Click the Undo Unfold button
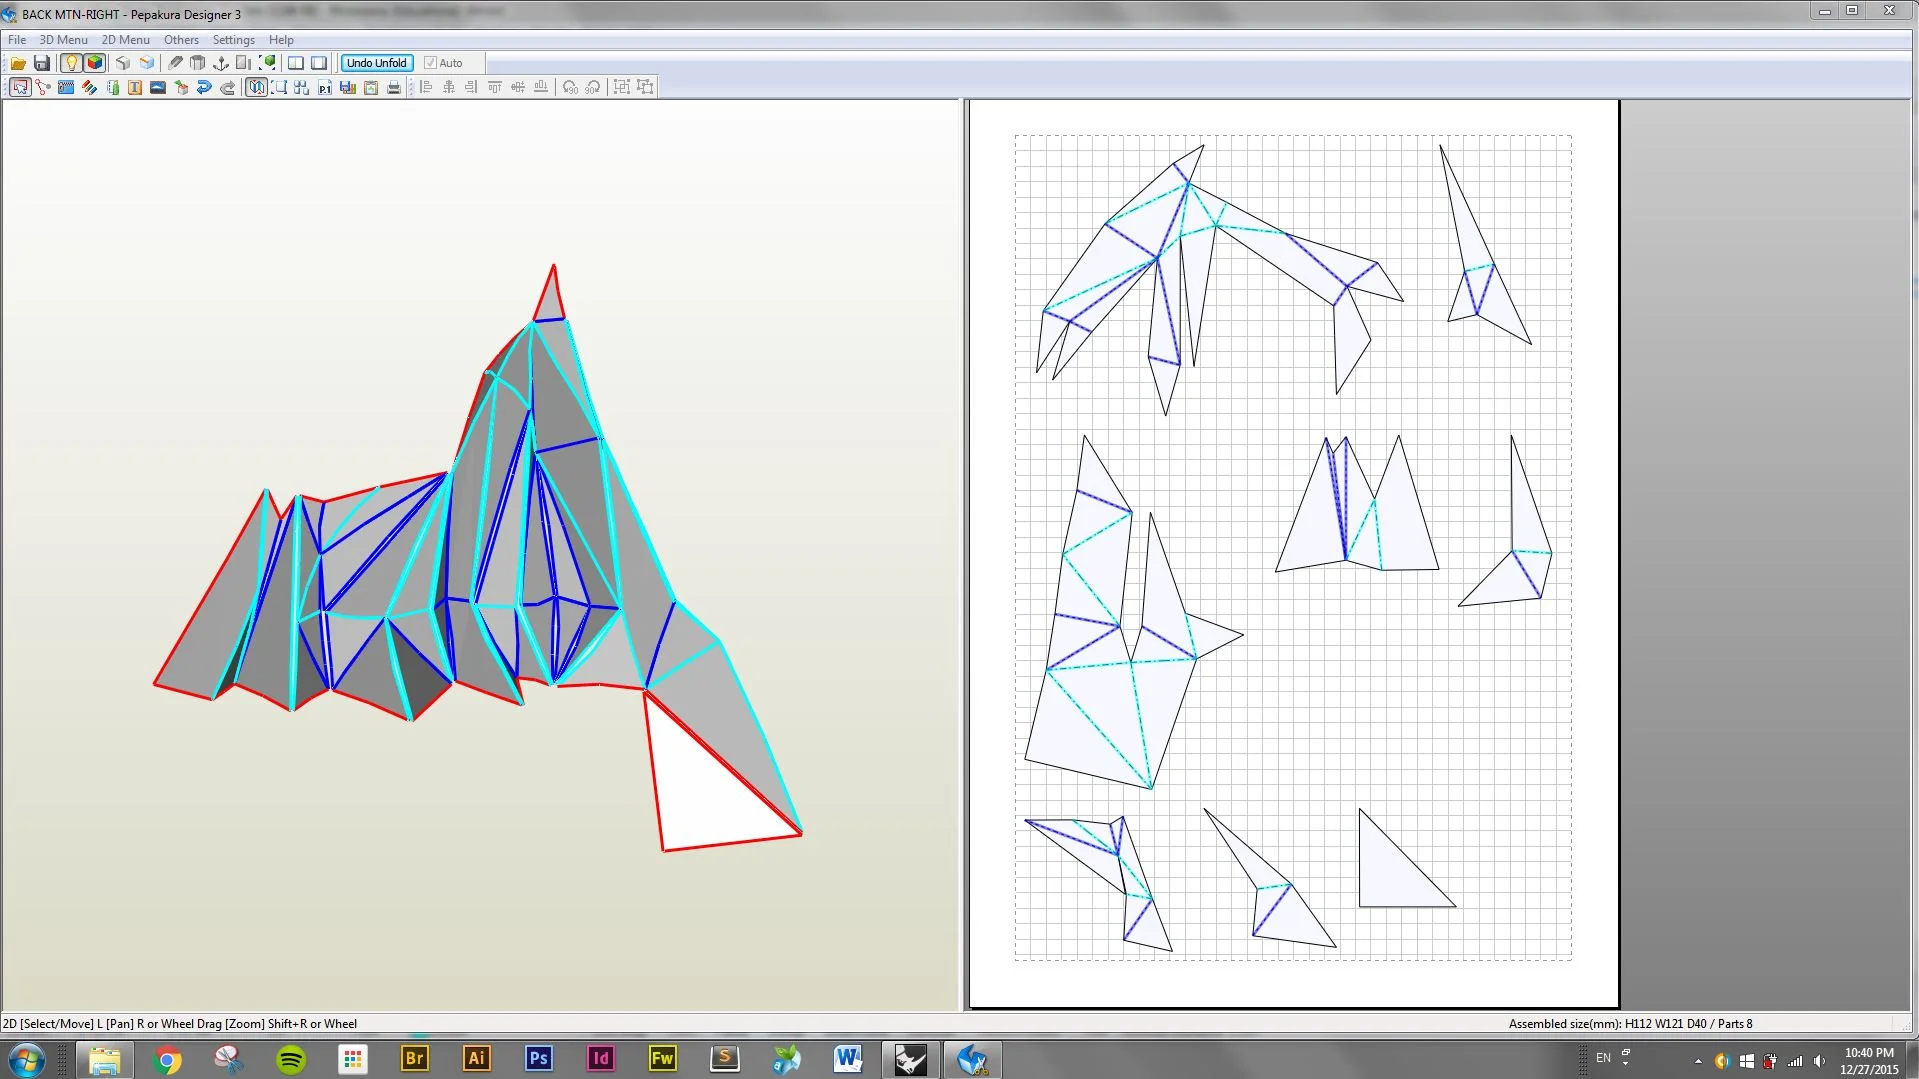This screenshot has width=1919, height=1079. pyautogui.click(x=377, y=63)
